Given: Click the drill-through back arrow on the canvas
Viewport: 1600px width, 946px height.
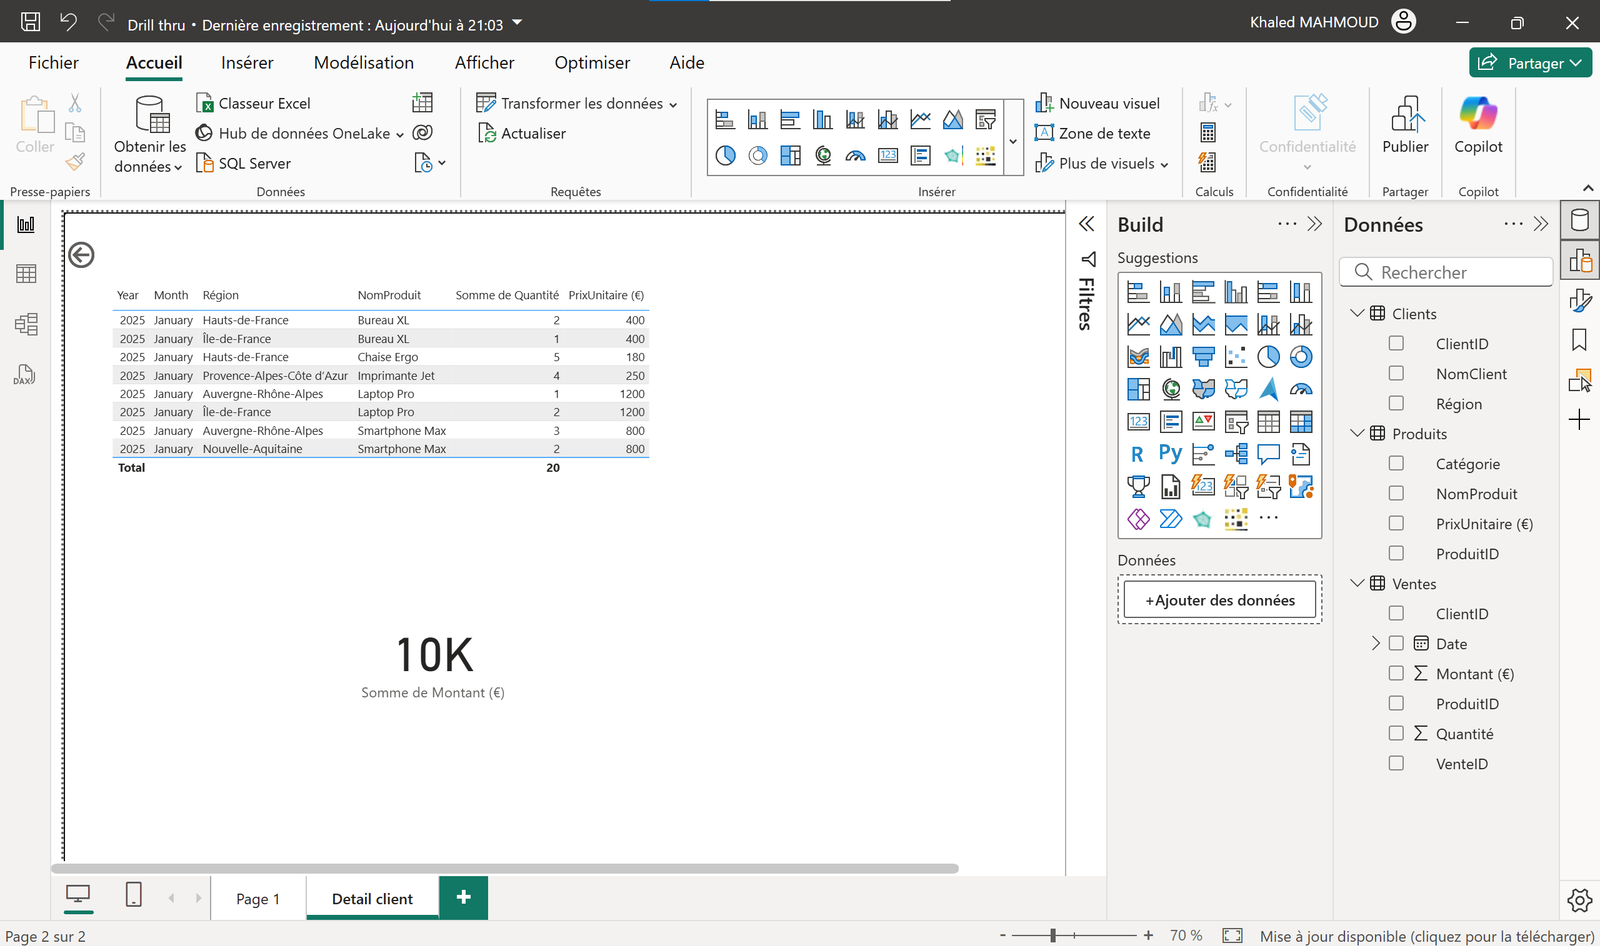Looking at the screenshot, I should [x=81, y=255].
